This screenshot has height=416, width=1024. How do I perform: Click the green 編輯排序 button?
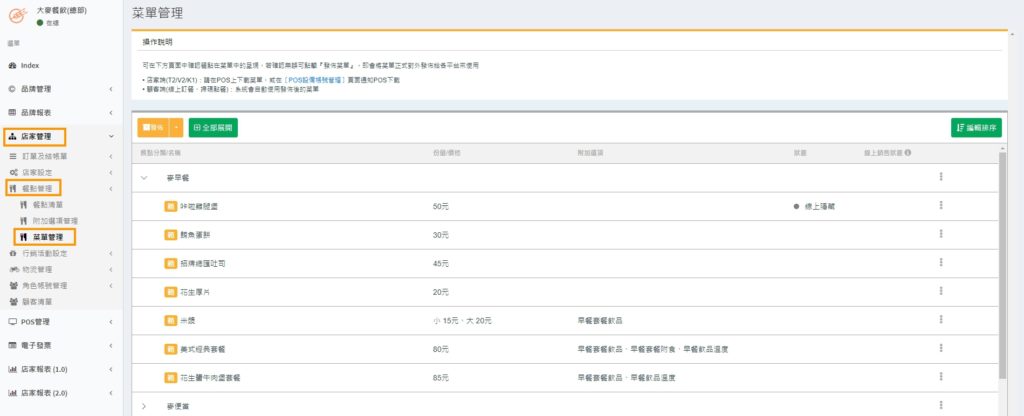[976, 128]
